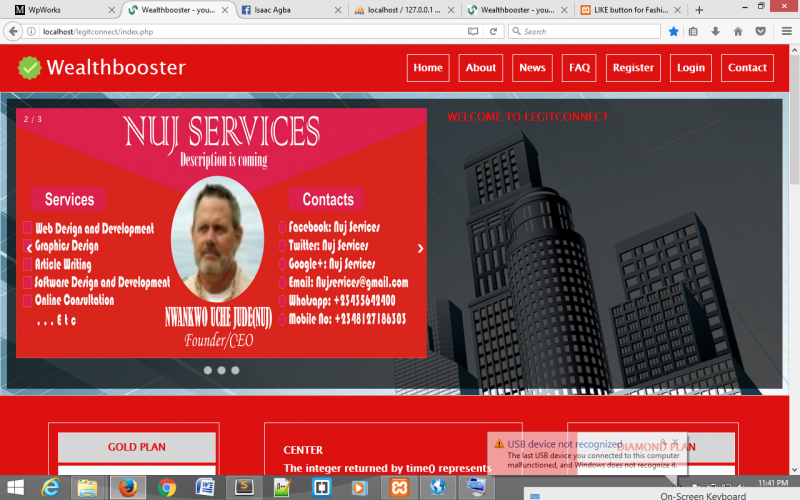
Task: Show previous slide with left chevron
Action: [29, 248]
